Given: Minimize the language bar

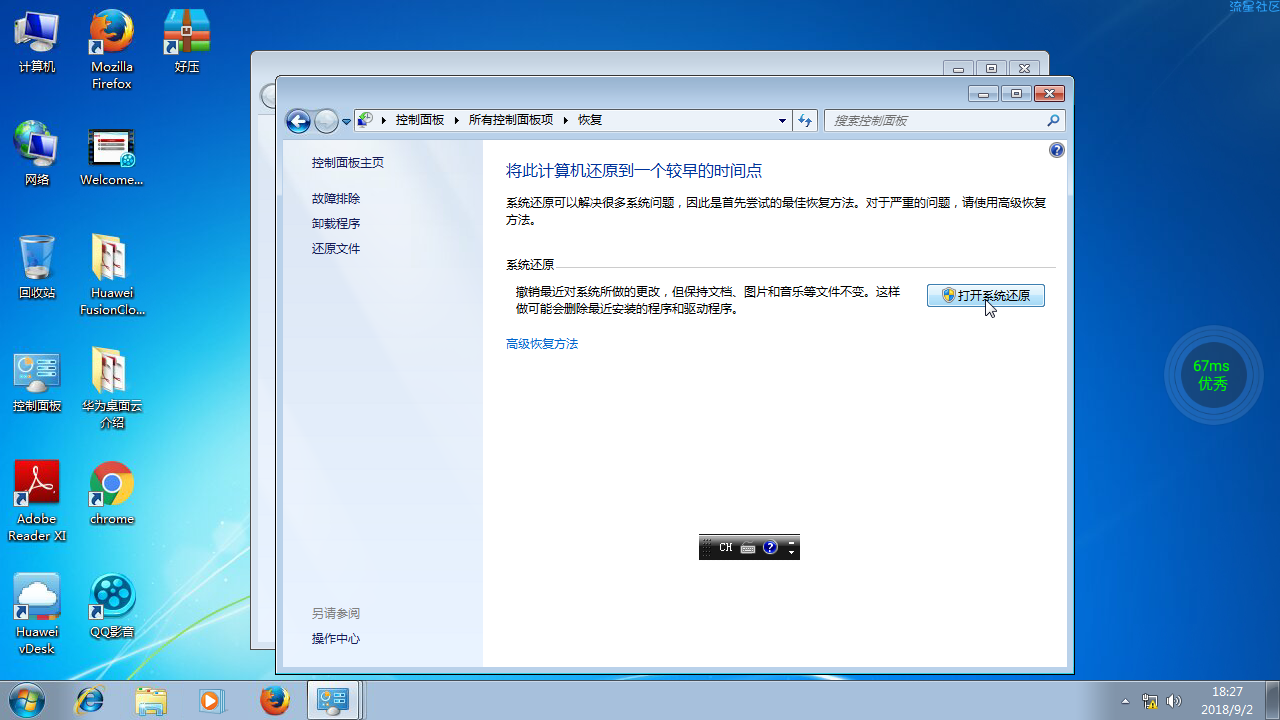Looking at the screenshot, I should pos(792,541).
